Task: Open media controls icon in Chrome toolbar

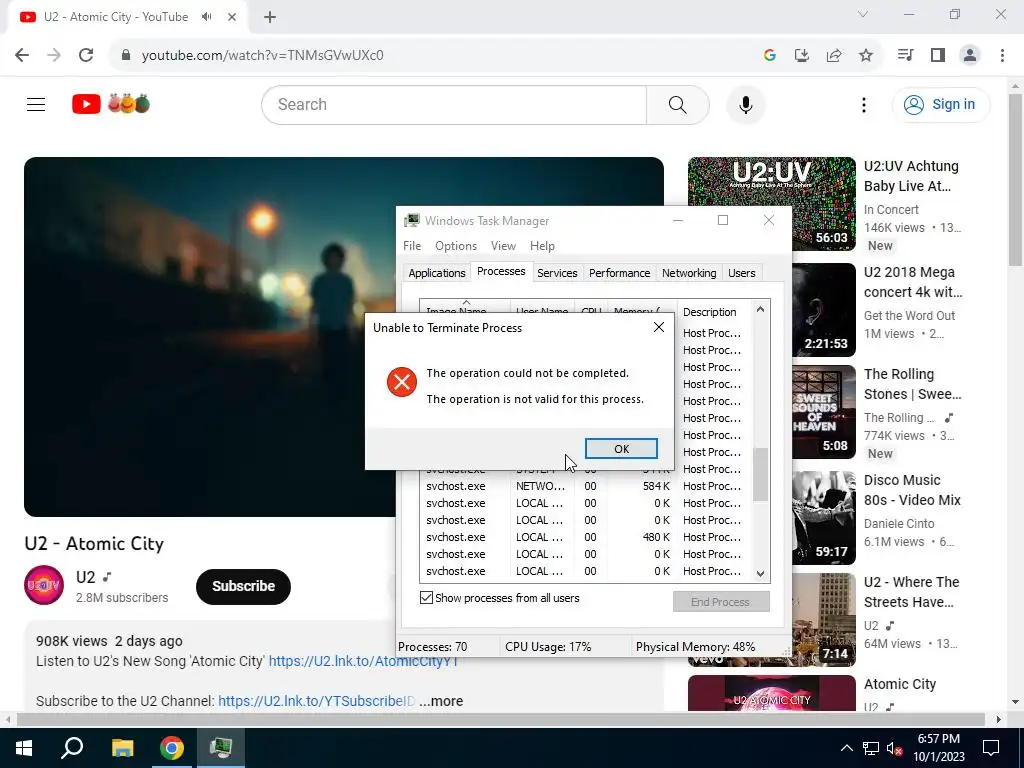Action: (905, 55)
